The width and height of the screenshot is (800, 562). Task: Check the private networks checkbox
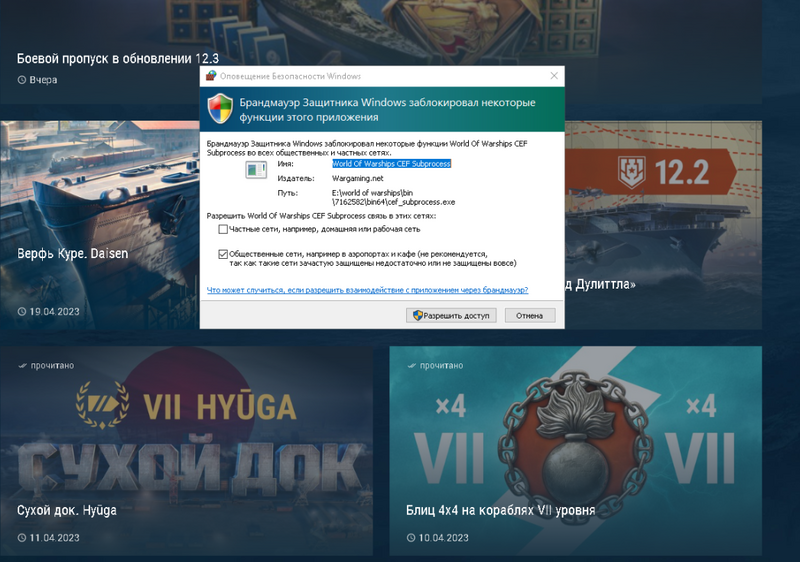coord(223,229)
